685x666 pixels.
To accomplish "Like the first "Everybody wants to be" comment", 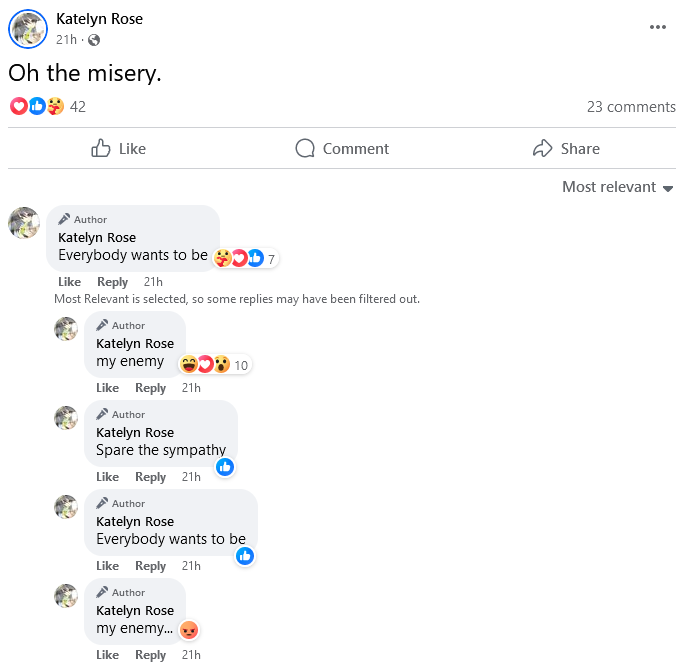I will (69, 282).
